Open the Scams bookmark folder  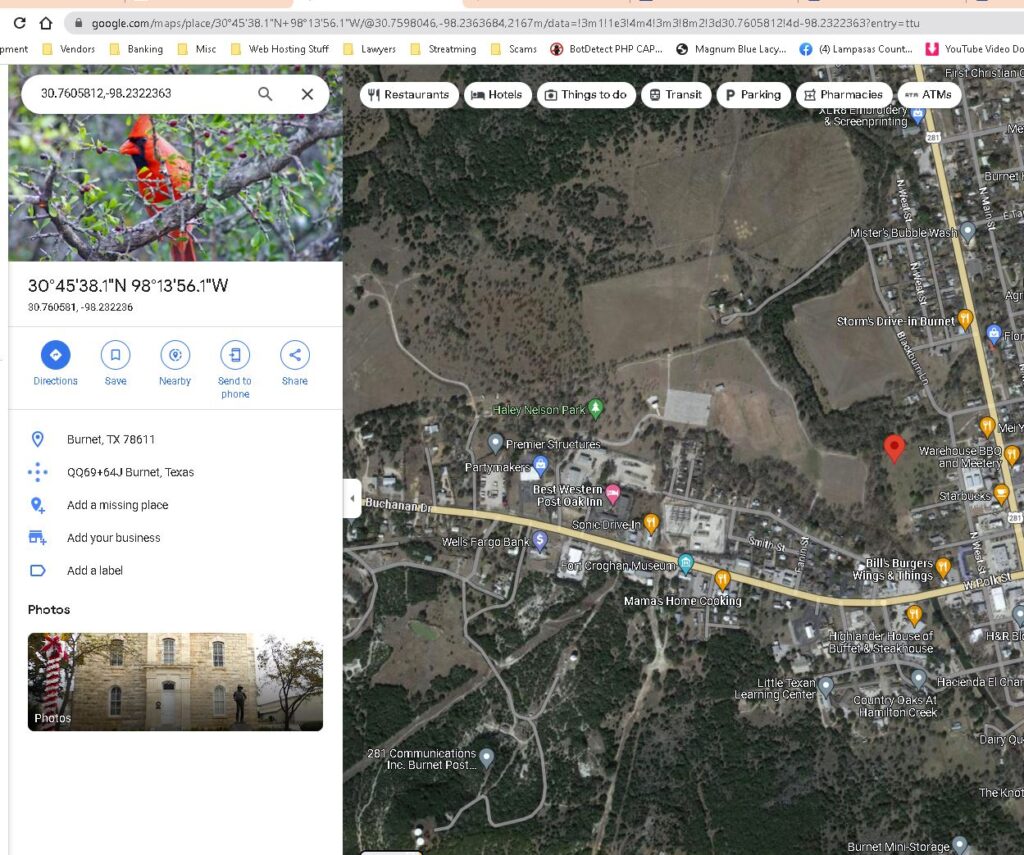pyautogui.click(x=514, y=49)
